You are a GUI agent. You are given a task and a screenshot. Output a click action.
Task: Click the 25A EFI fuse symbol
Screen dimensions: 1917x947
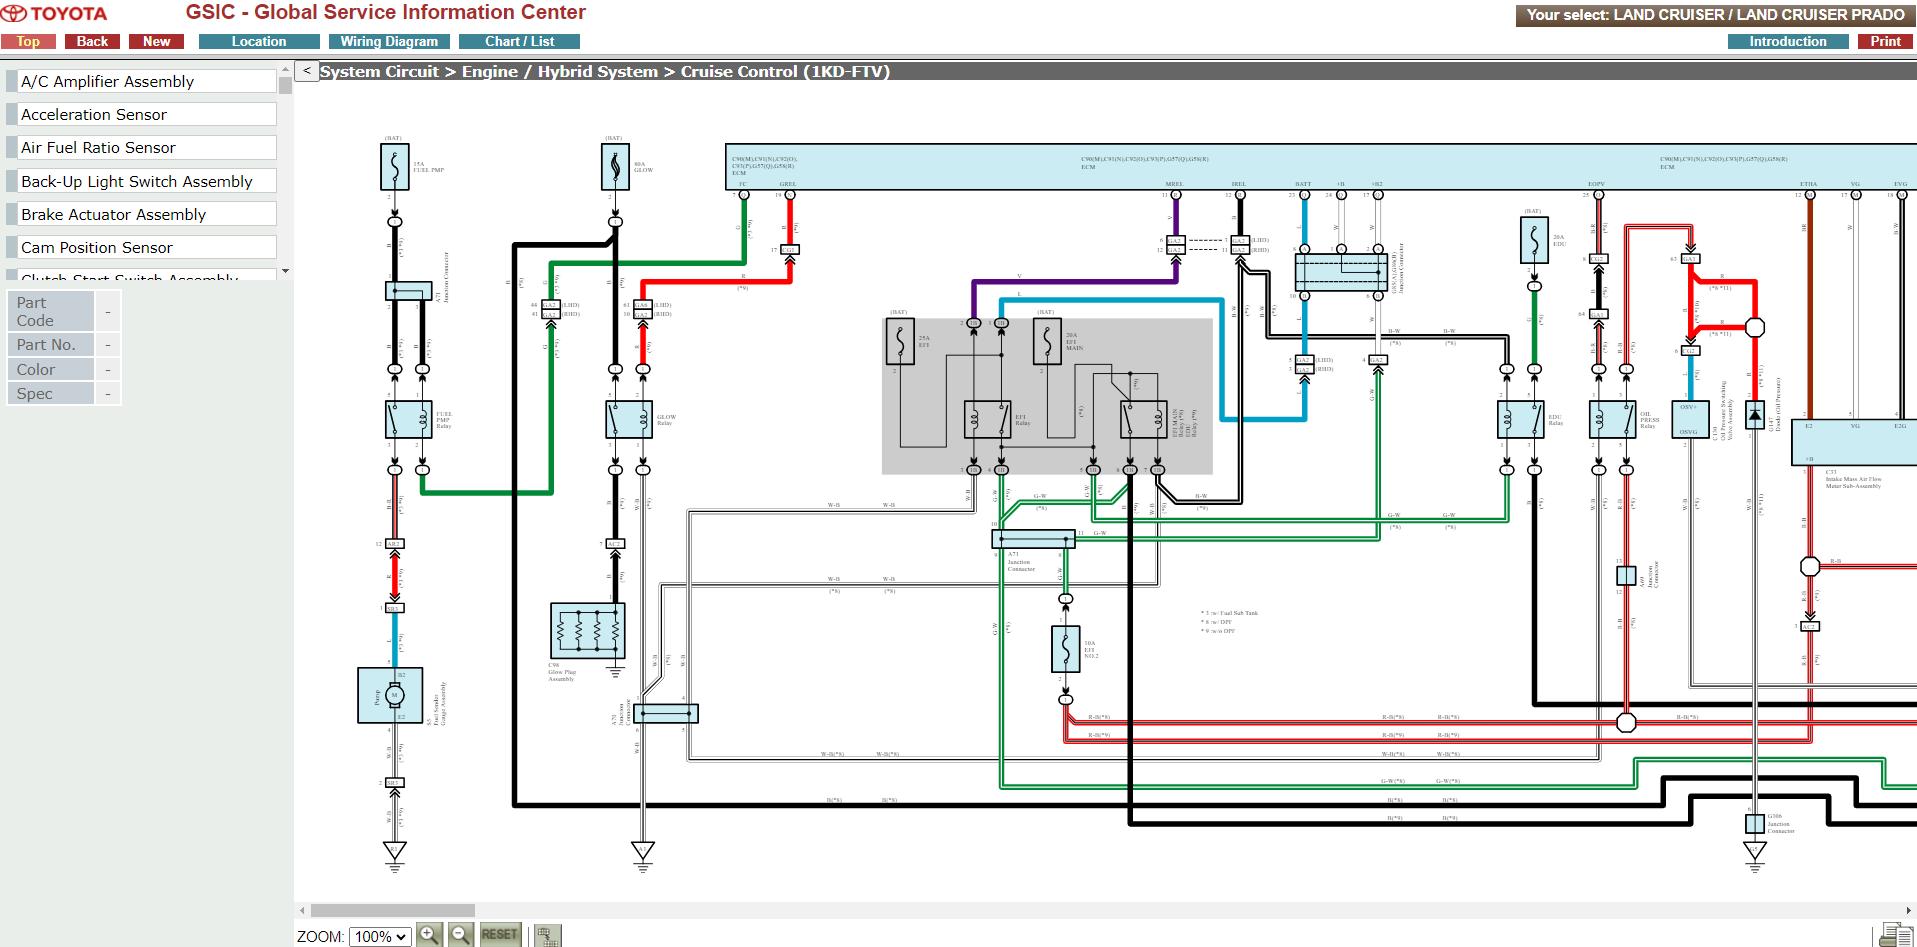point(900,341)
